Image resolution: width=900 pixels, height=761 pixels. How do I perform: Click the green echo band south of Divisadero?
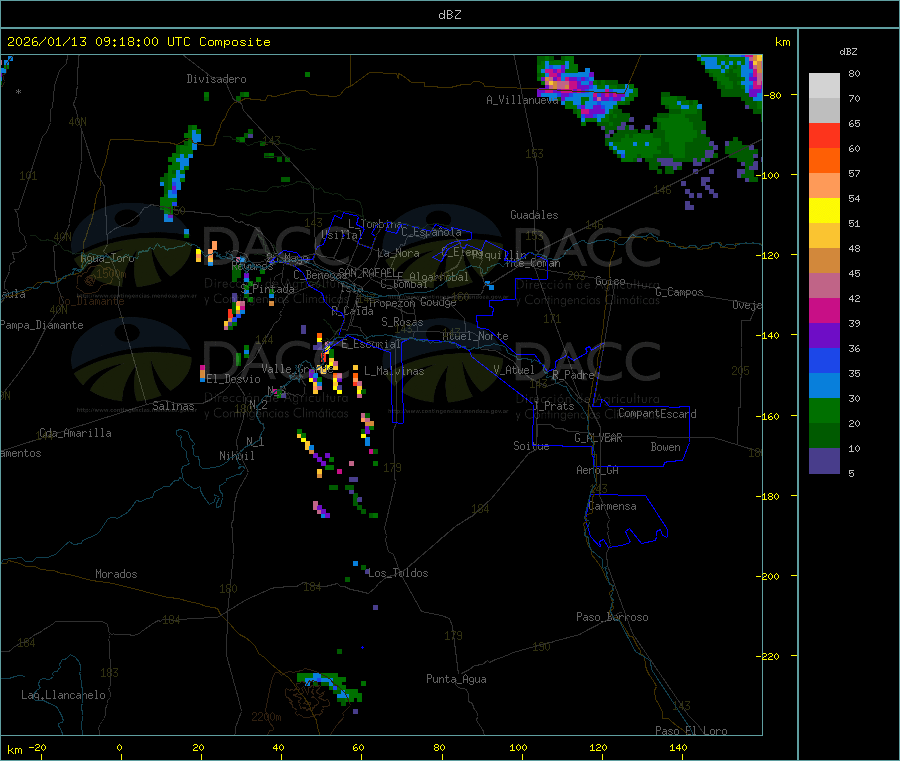click(x=179, y=172)
